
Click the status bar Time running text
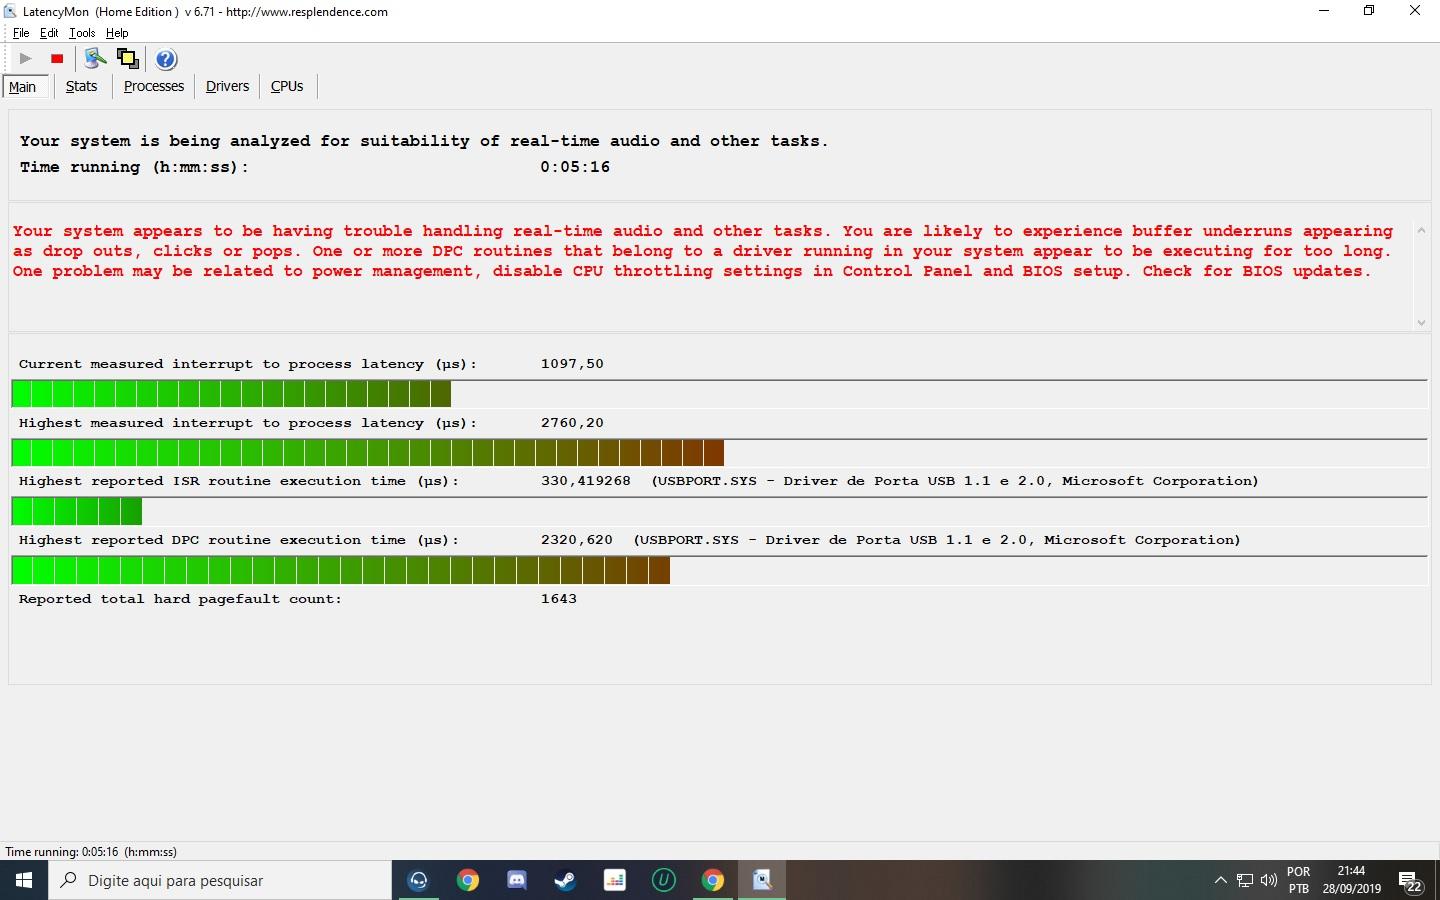91,852
